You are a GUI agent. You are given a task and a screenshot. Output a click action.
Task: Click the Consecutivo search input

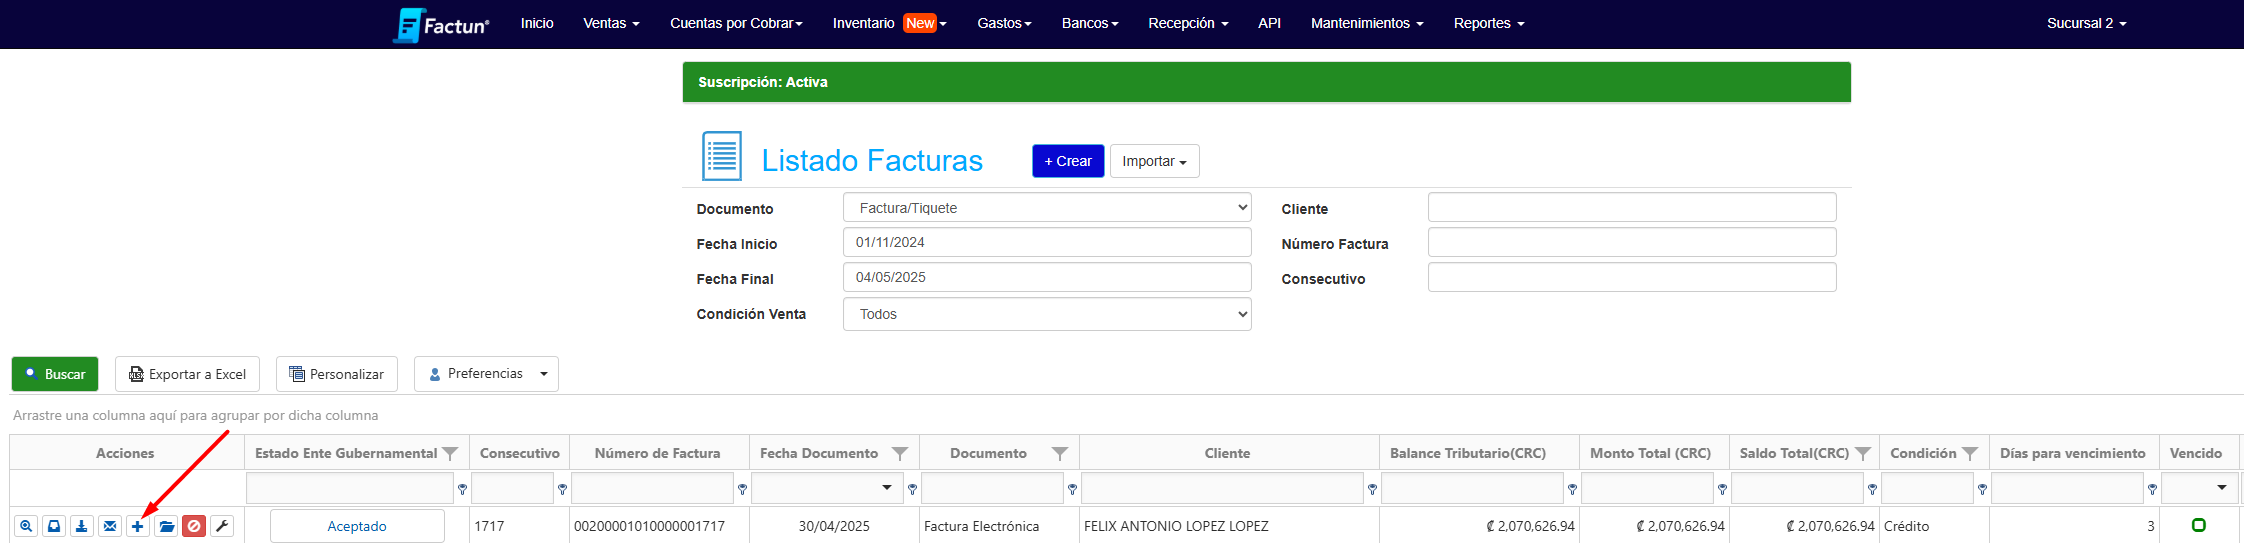click(x=1632, y=277)
